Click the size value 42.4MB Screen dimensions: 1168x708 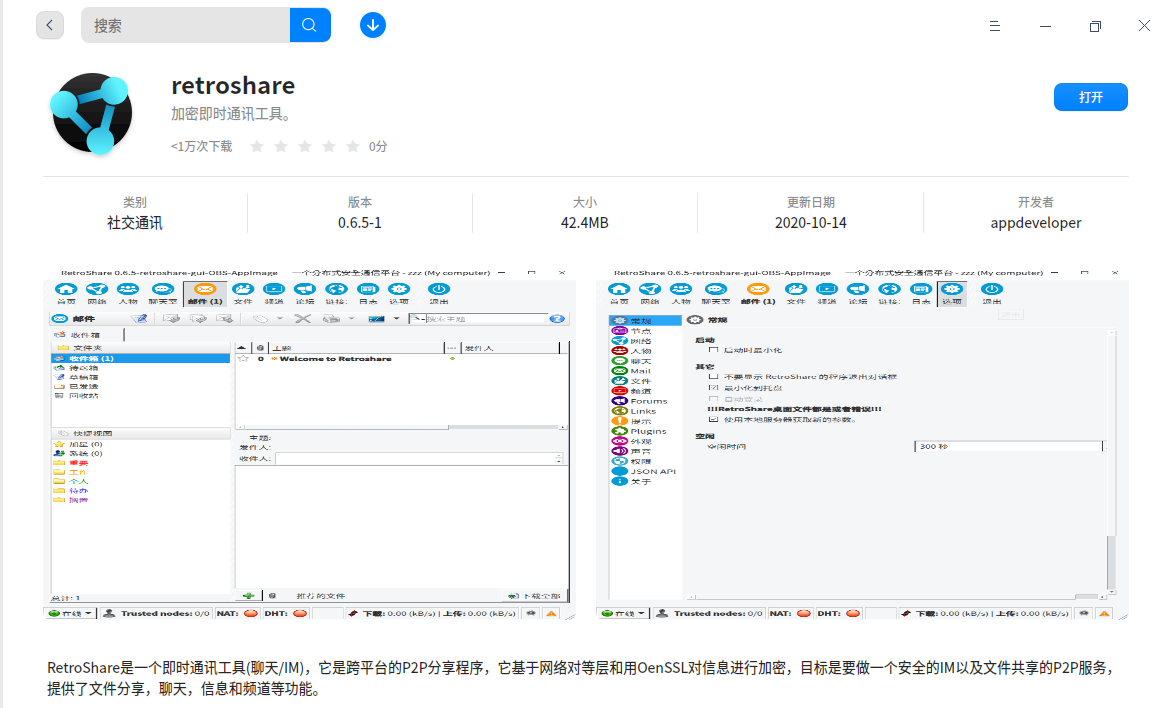point(585,223)
